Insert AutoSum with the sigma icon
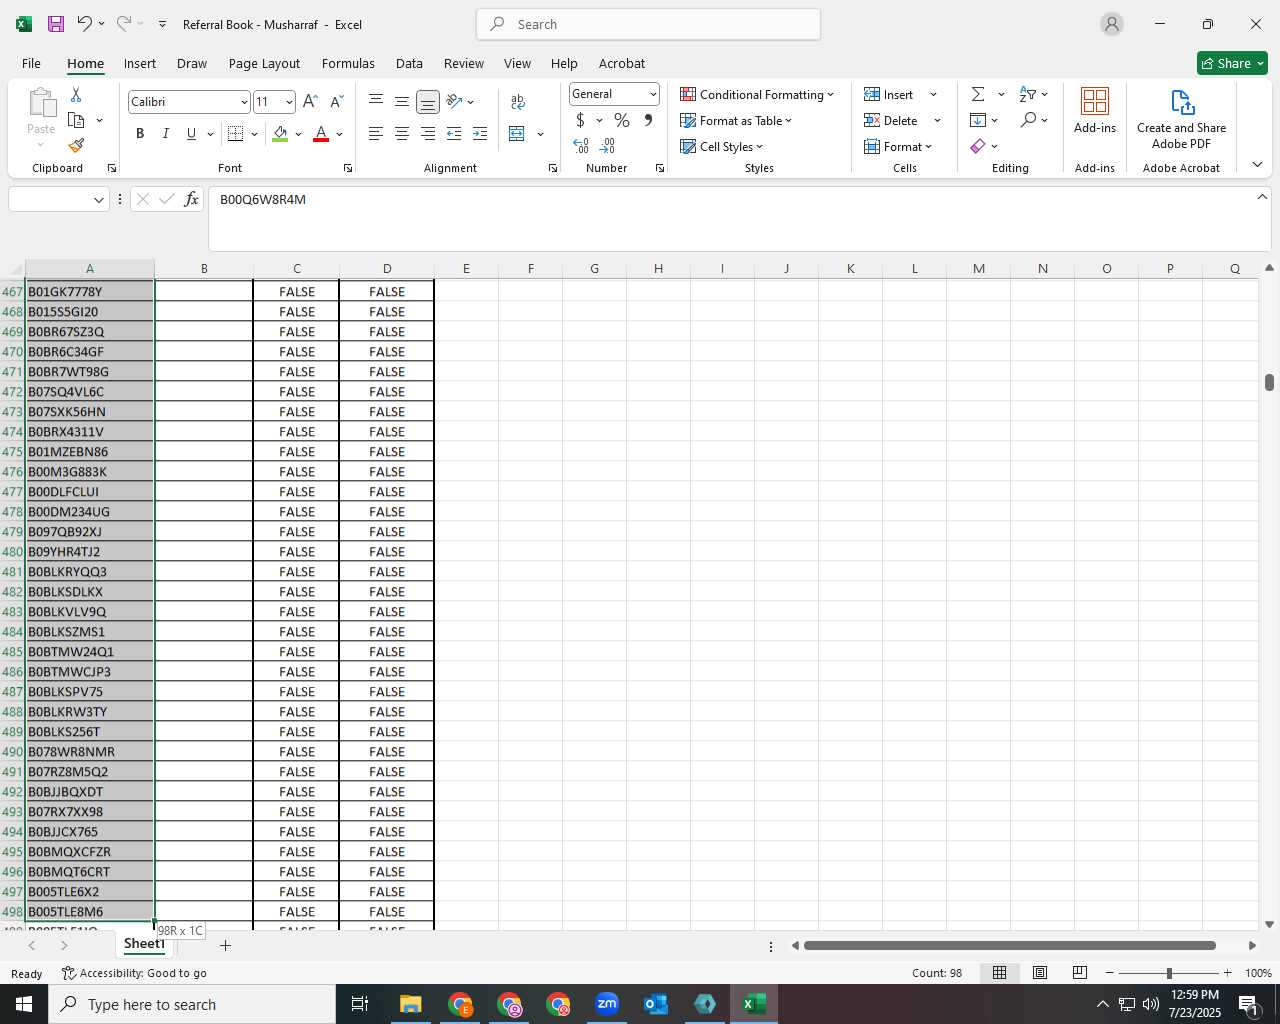This screenshot has height=1024, width=1280. [x=978, y=94]
